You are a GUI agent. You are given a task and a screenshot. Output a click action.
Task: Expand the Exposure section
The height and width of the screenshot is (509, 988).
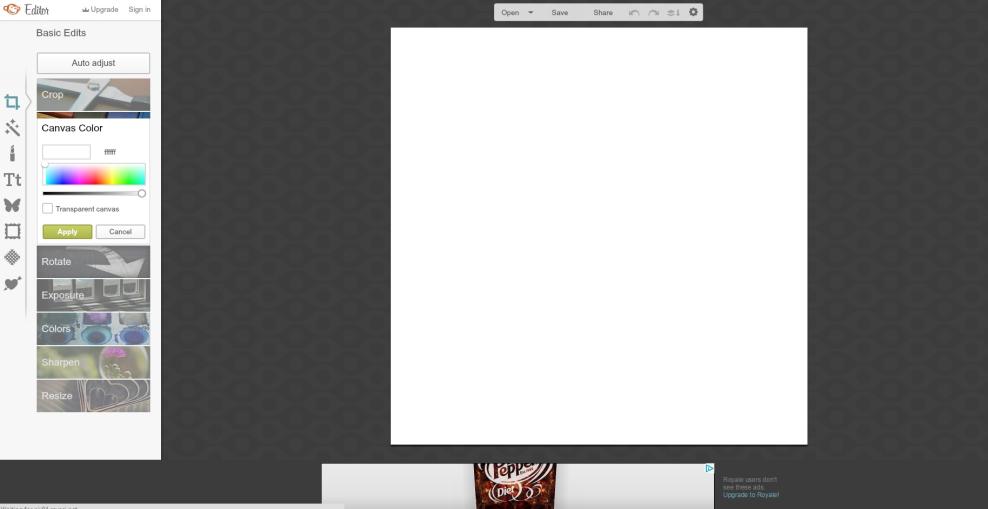tap(93, 295)
